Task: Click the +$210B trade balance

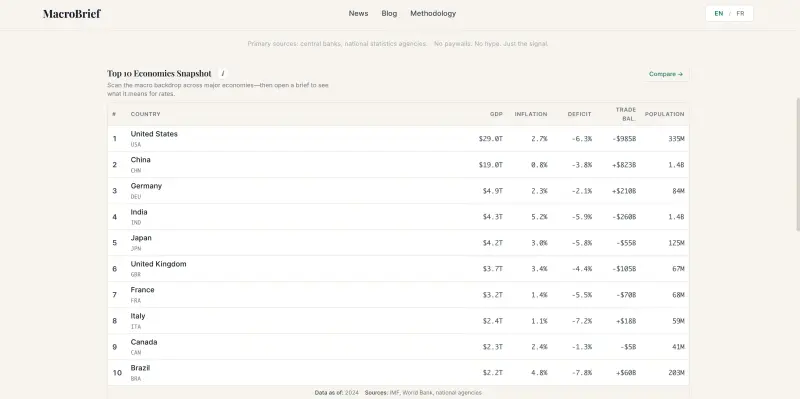Action: click(x=624, y=191)
